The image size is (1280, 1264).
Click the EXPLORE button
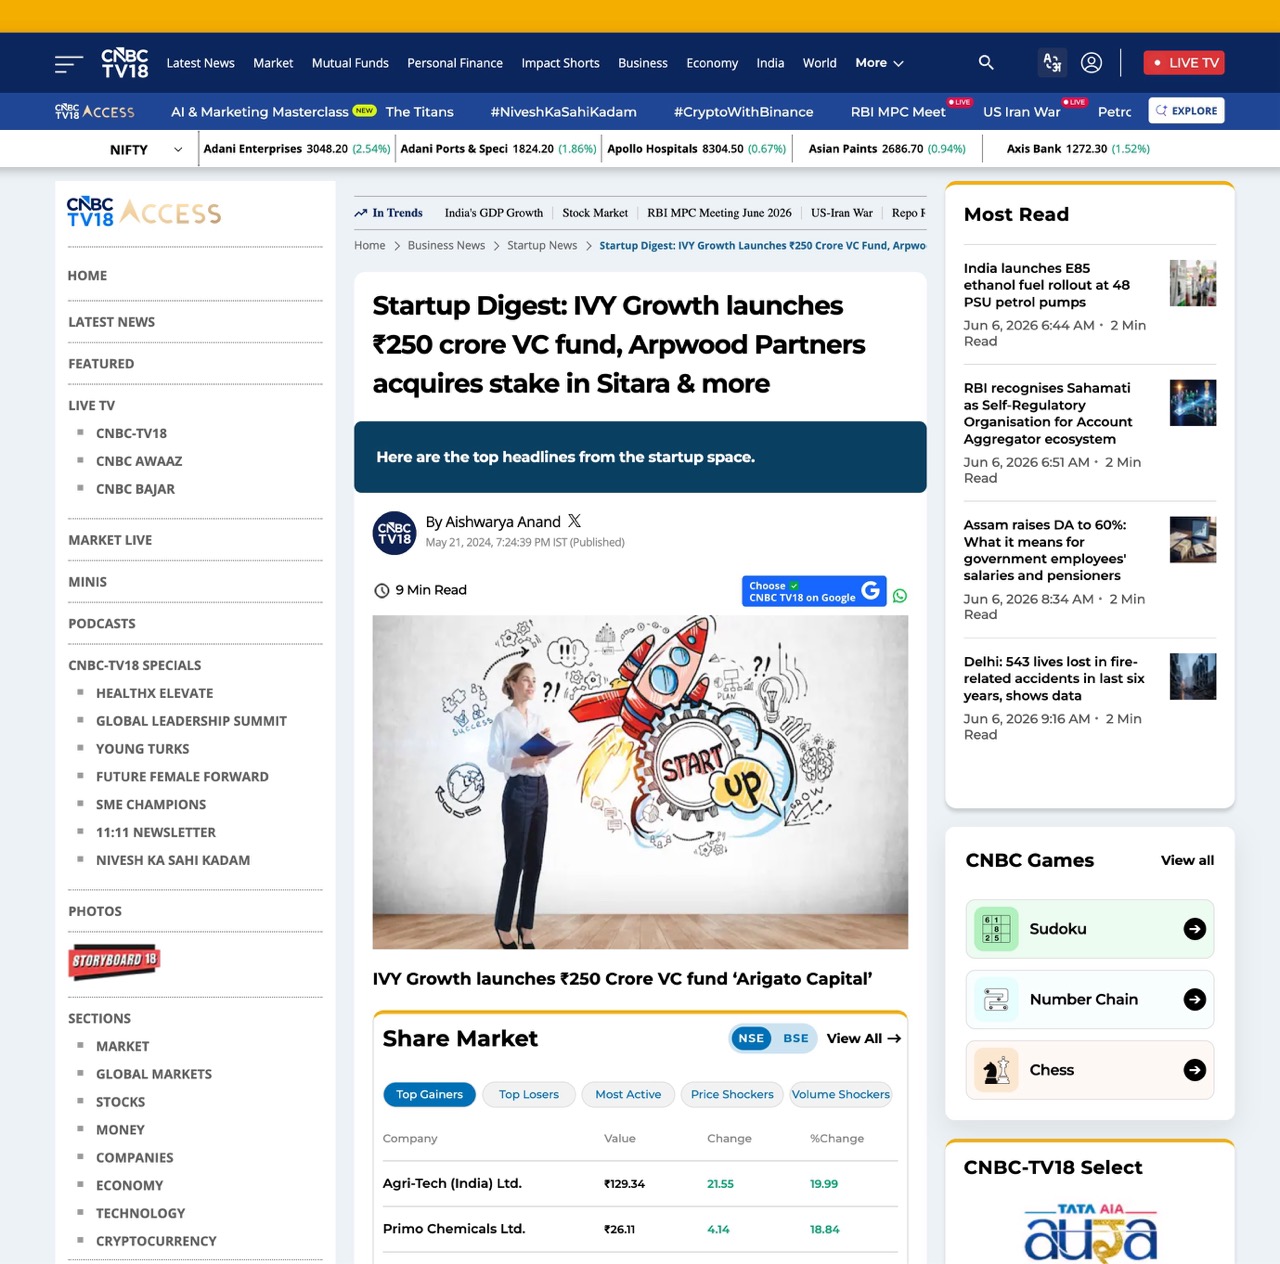[1186, 111]
